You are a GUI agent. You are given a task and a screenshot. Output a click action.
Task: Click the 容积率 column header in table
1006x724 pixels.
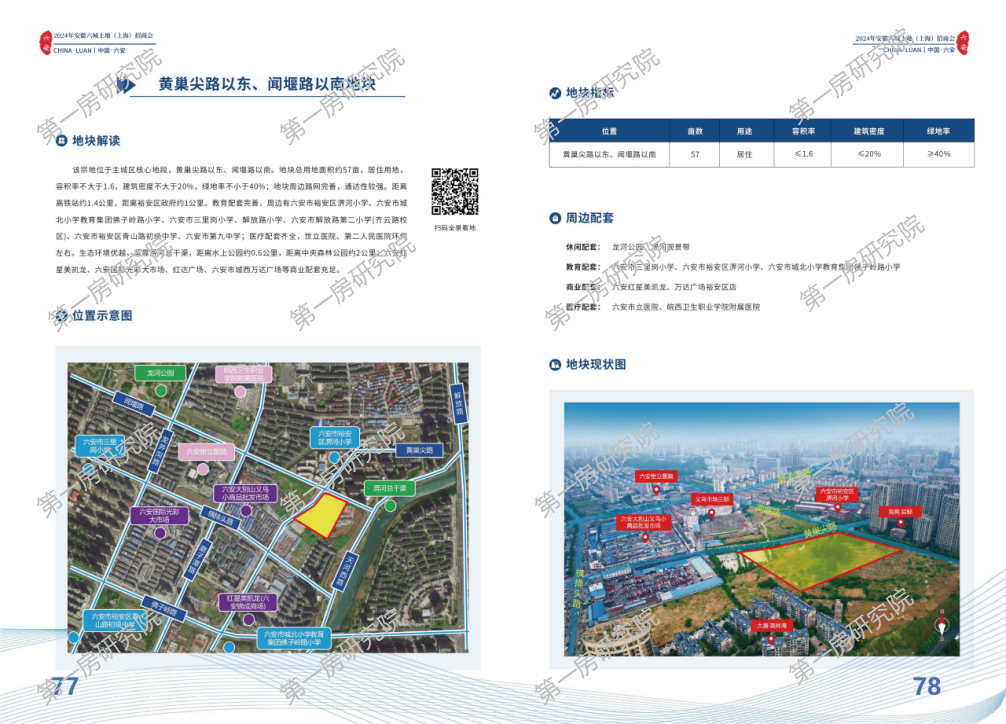803,131
